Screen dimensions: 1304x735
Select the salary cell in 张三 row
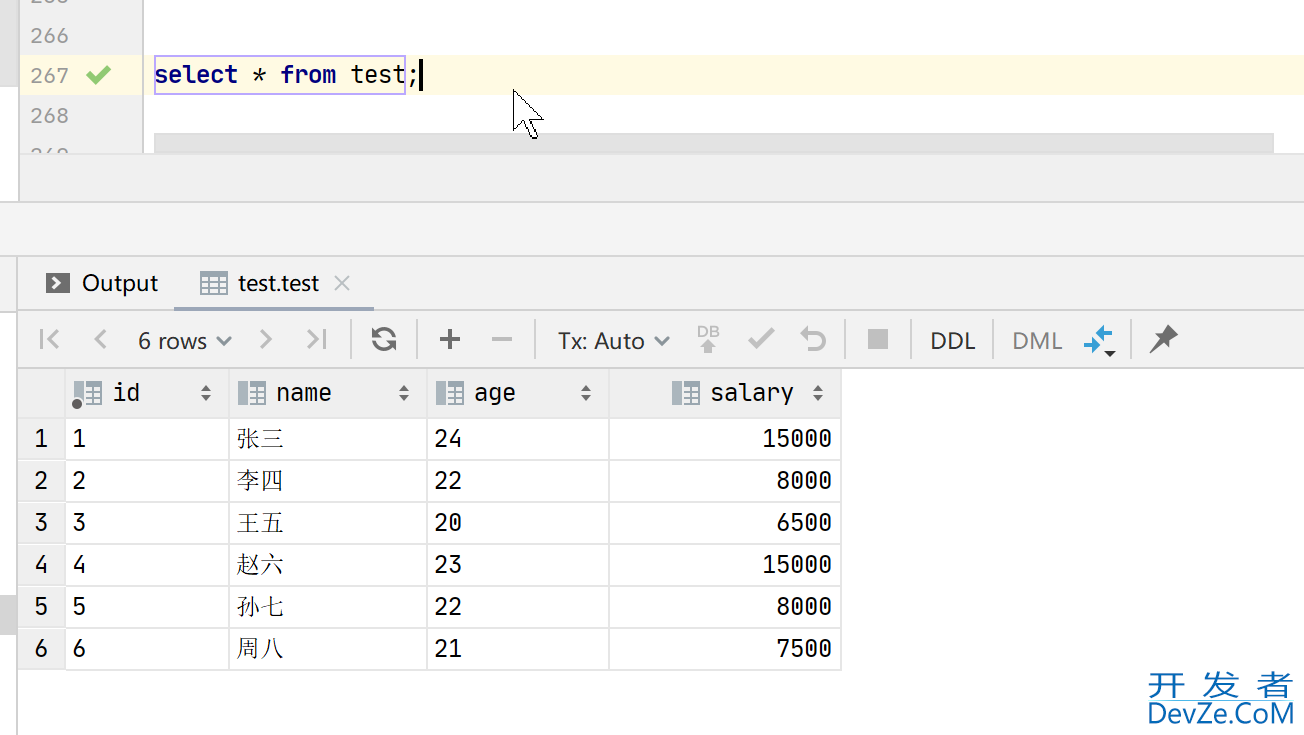point(725,438)
